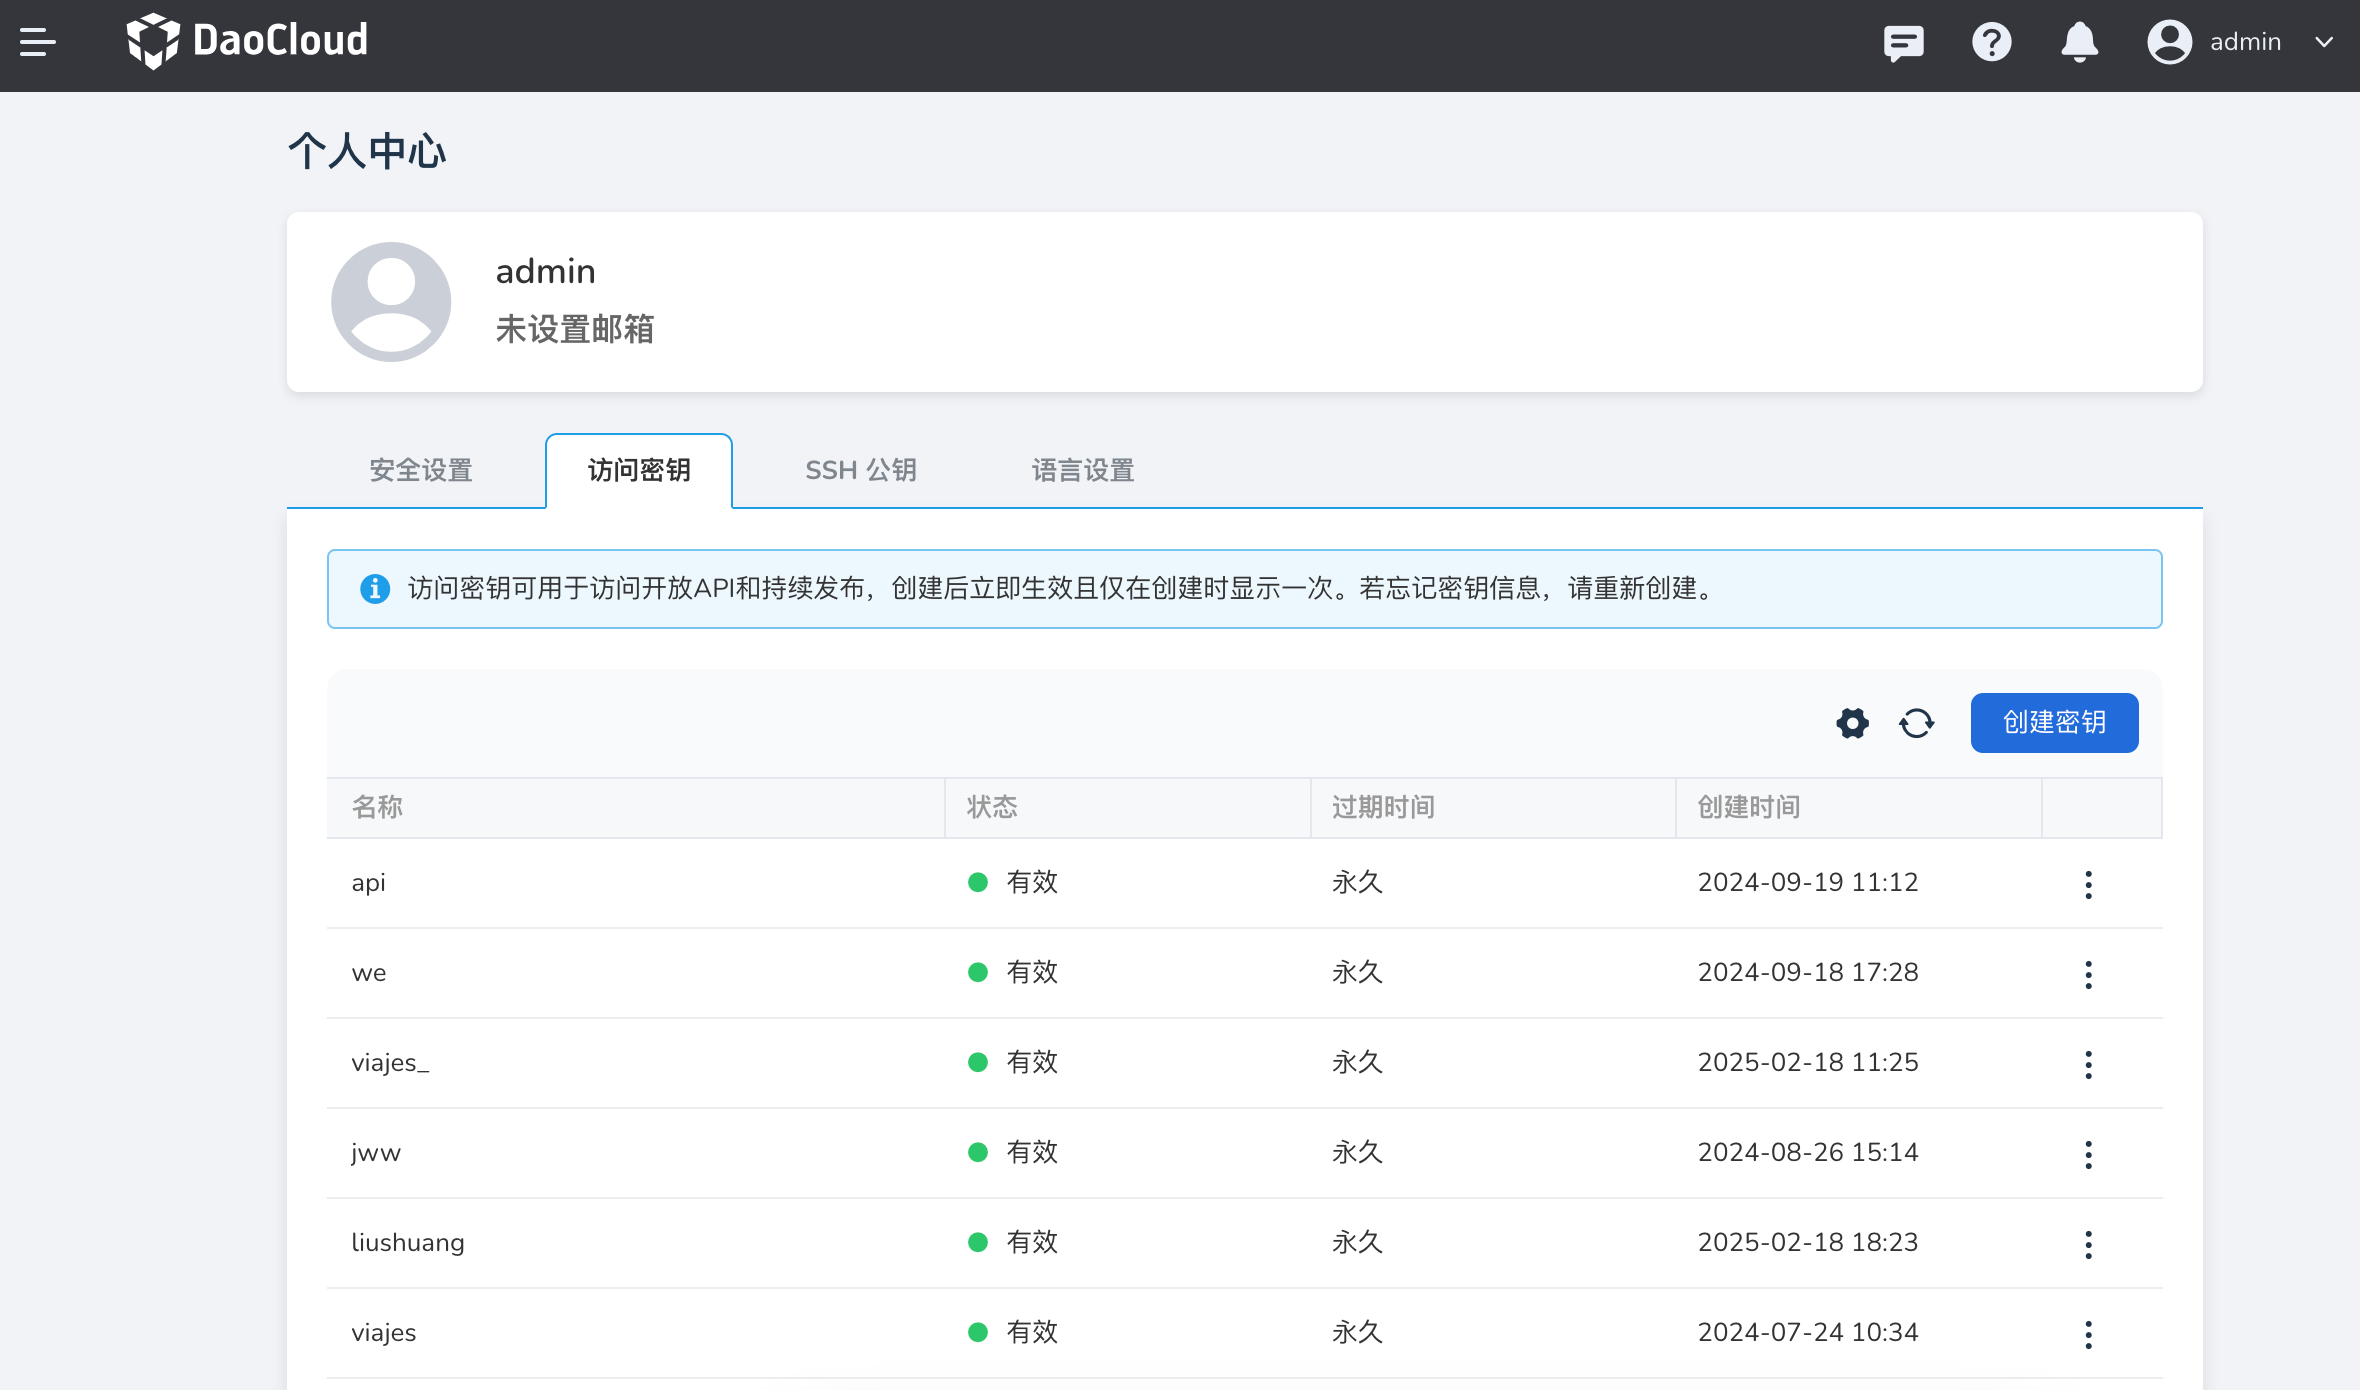Open the hamburger menu icon

(x=40, y=43)
